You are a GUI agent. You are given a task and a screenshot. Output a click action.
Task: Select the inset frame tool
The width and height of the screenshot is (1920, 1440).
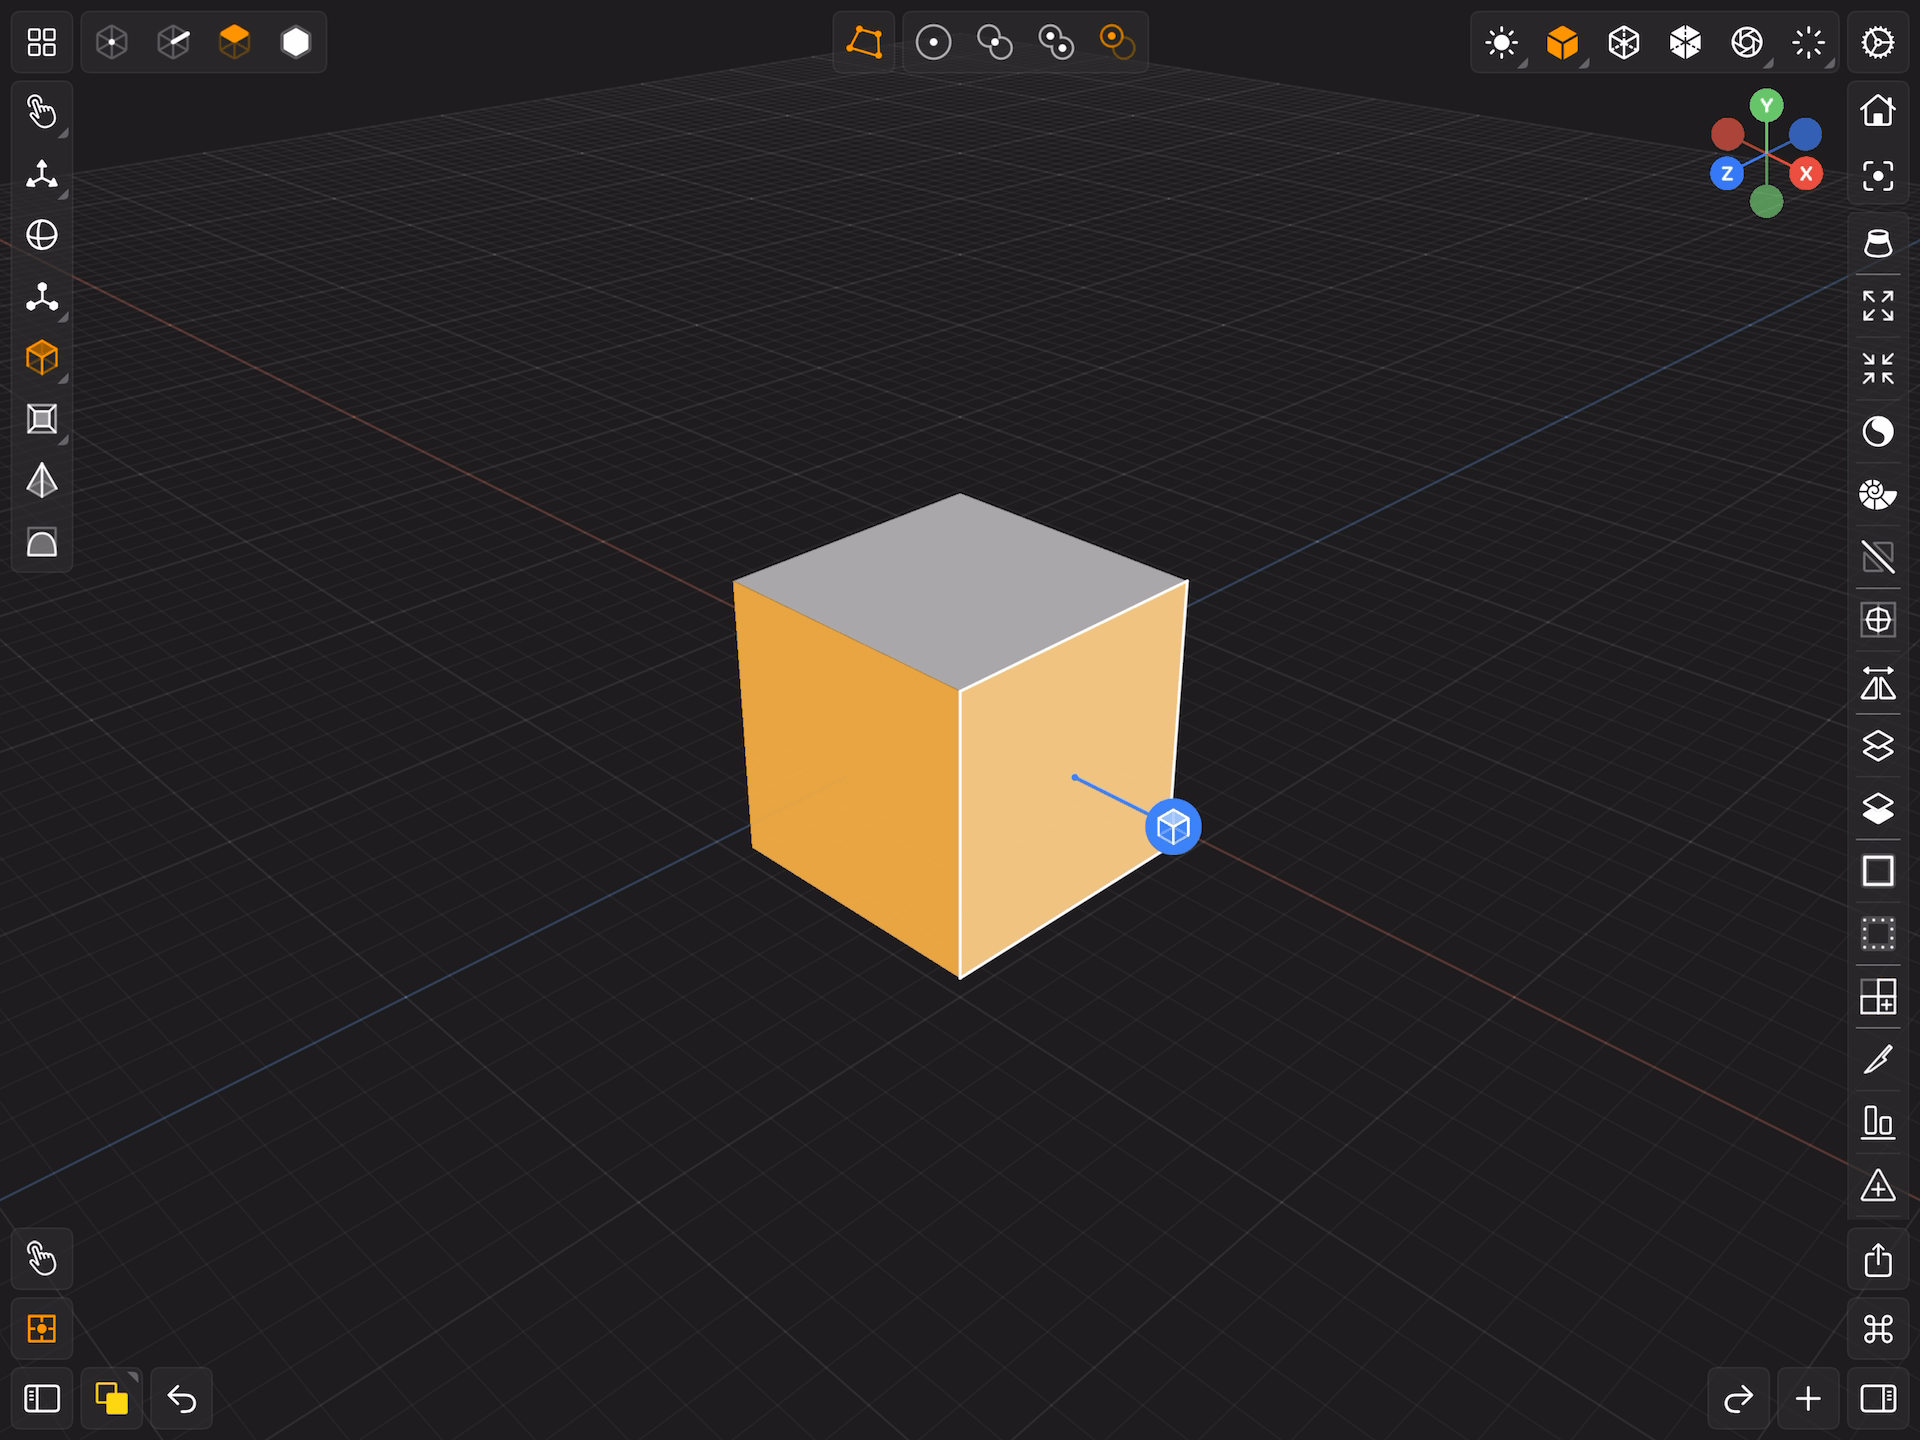coord(41,420)
